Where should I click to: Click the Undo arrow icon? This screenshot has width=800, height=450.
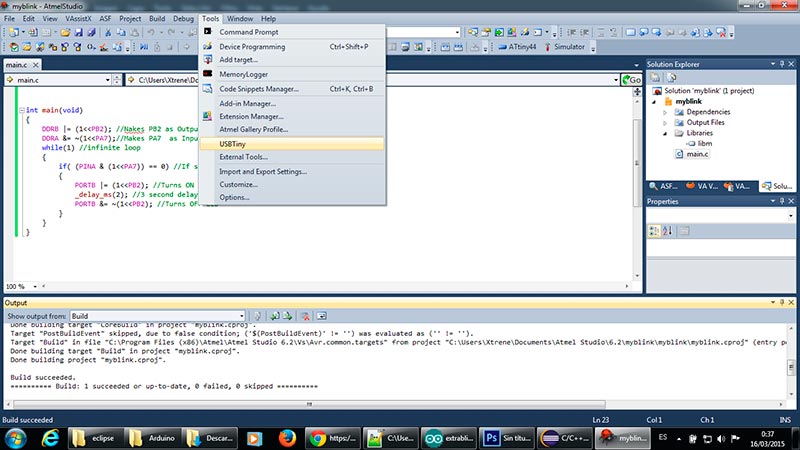point(151,32)
